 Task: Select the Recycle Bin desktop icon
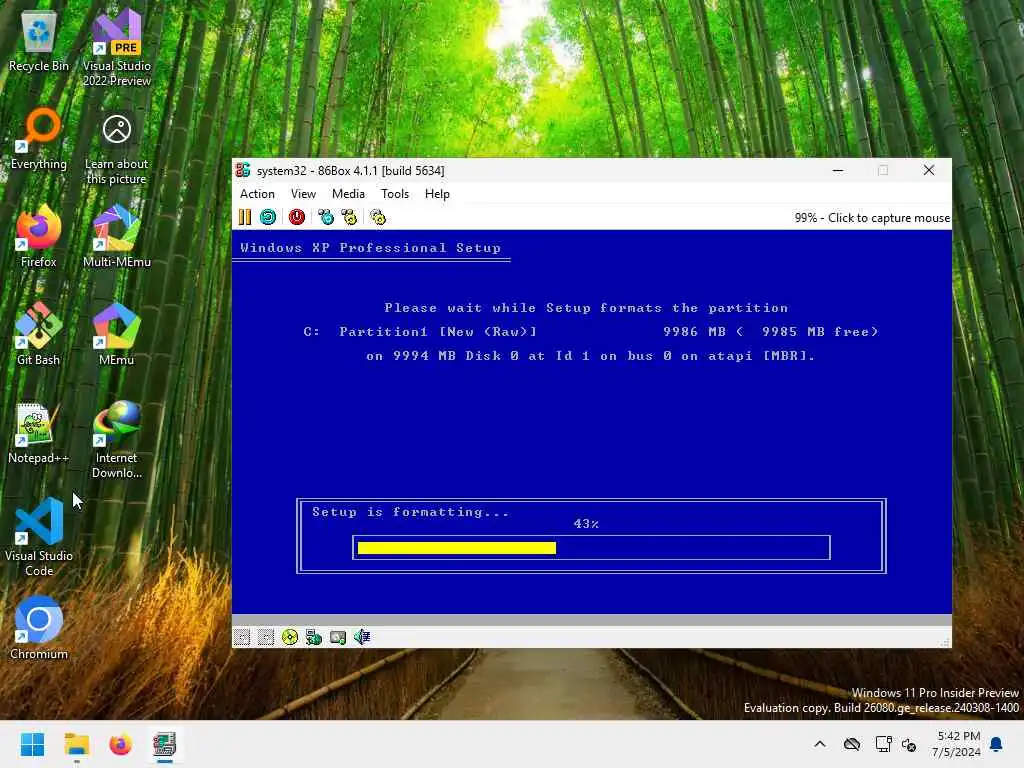click(x=39, y=42)
